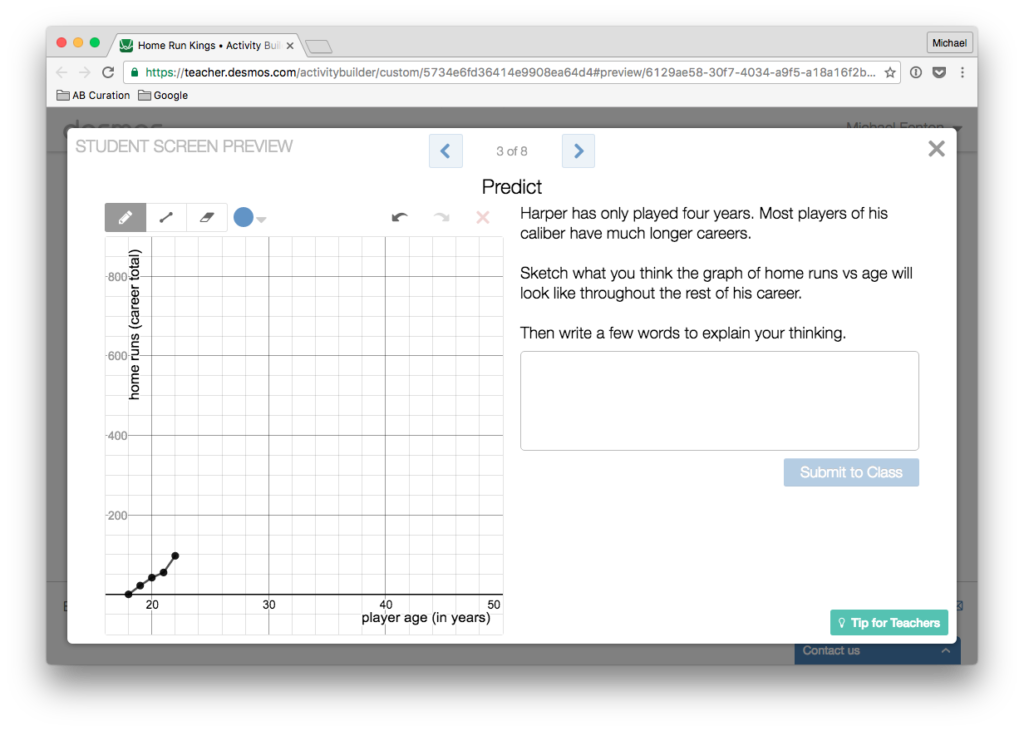
Task: Open the Tip for Teachers panel
Action: (x=889, y=623)
